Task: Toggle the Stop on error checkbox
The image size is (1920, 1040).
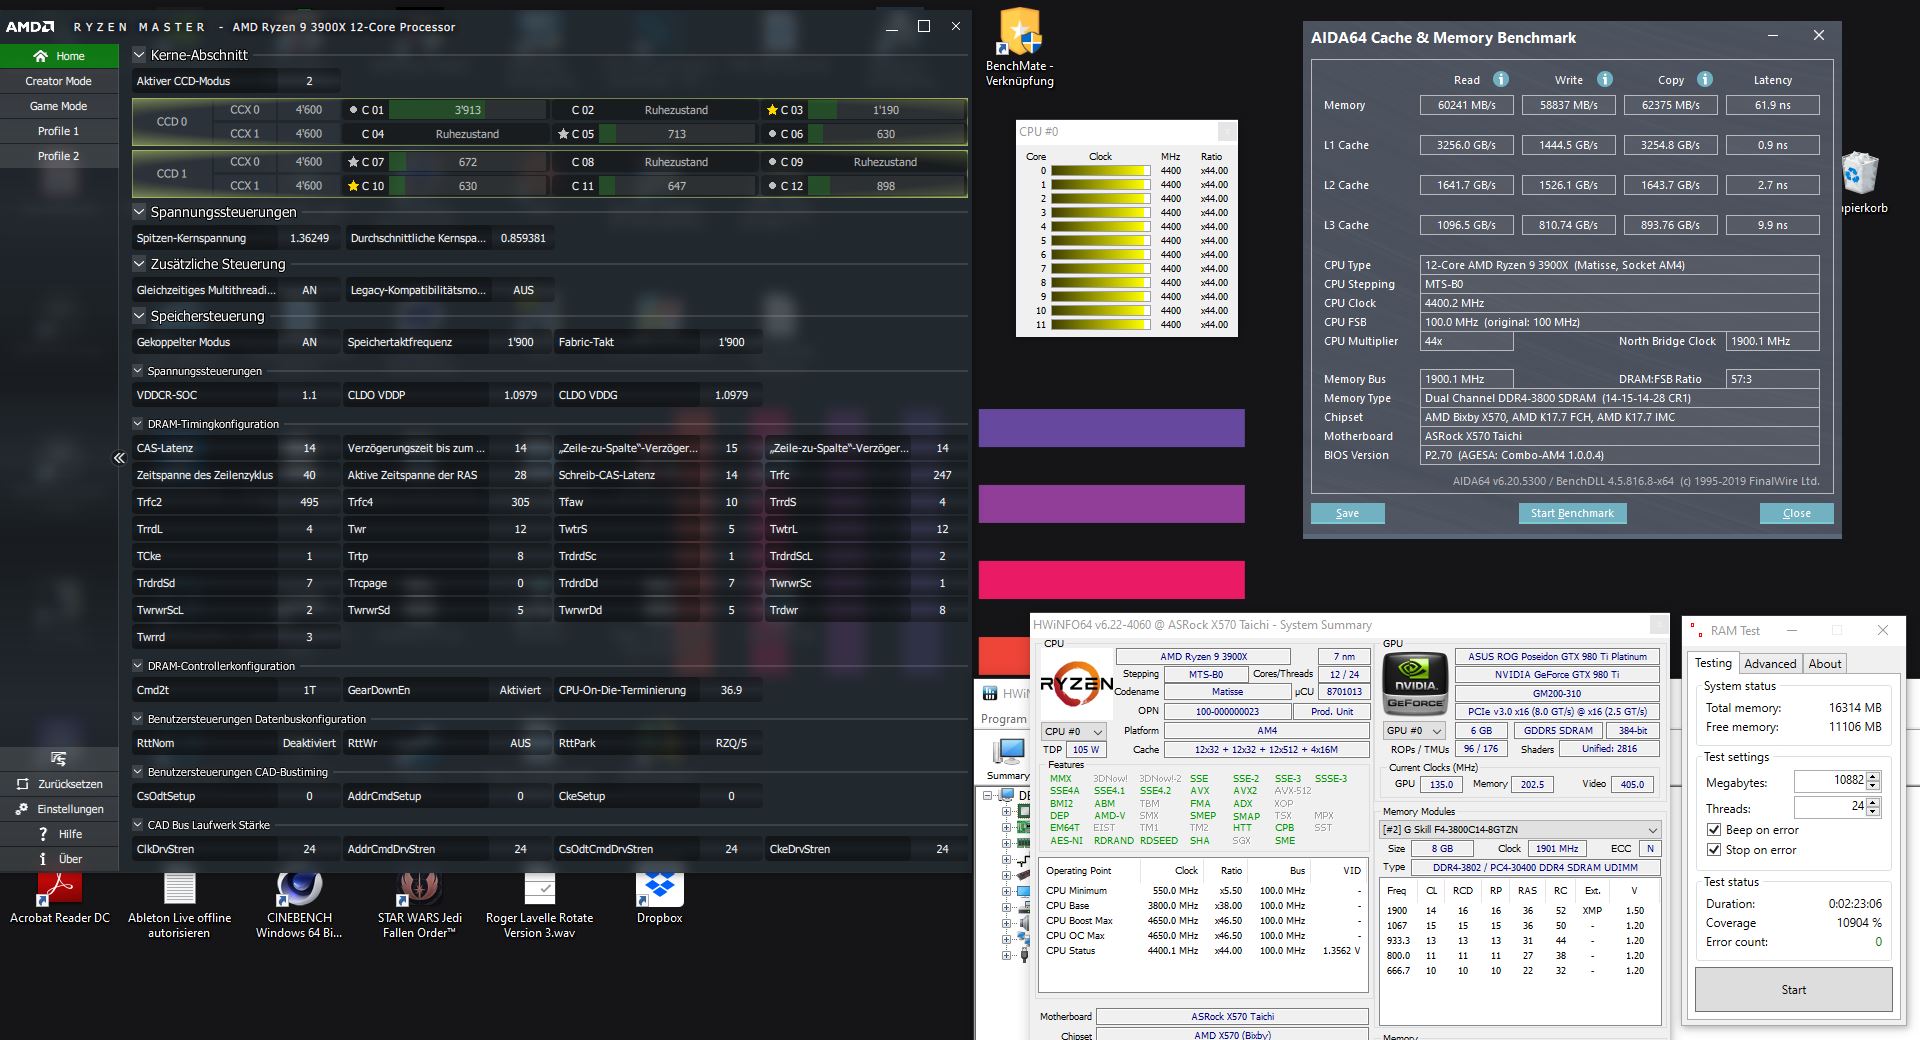Action: pos(1714,850)
